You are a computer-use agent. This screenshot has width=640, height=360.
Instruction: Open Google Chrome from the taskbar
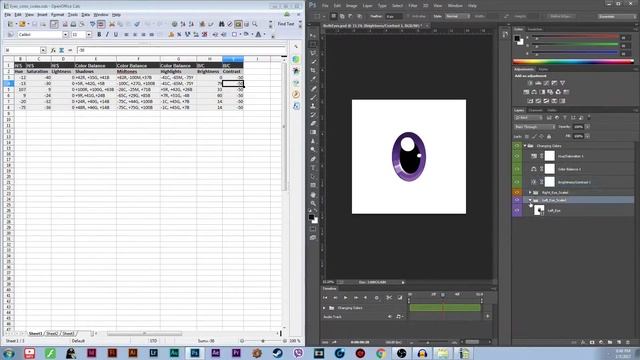tap(381, 353)
